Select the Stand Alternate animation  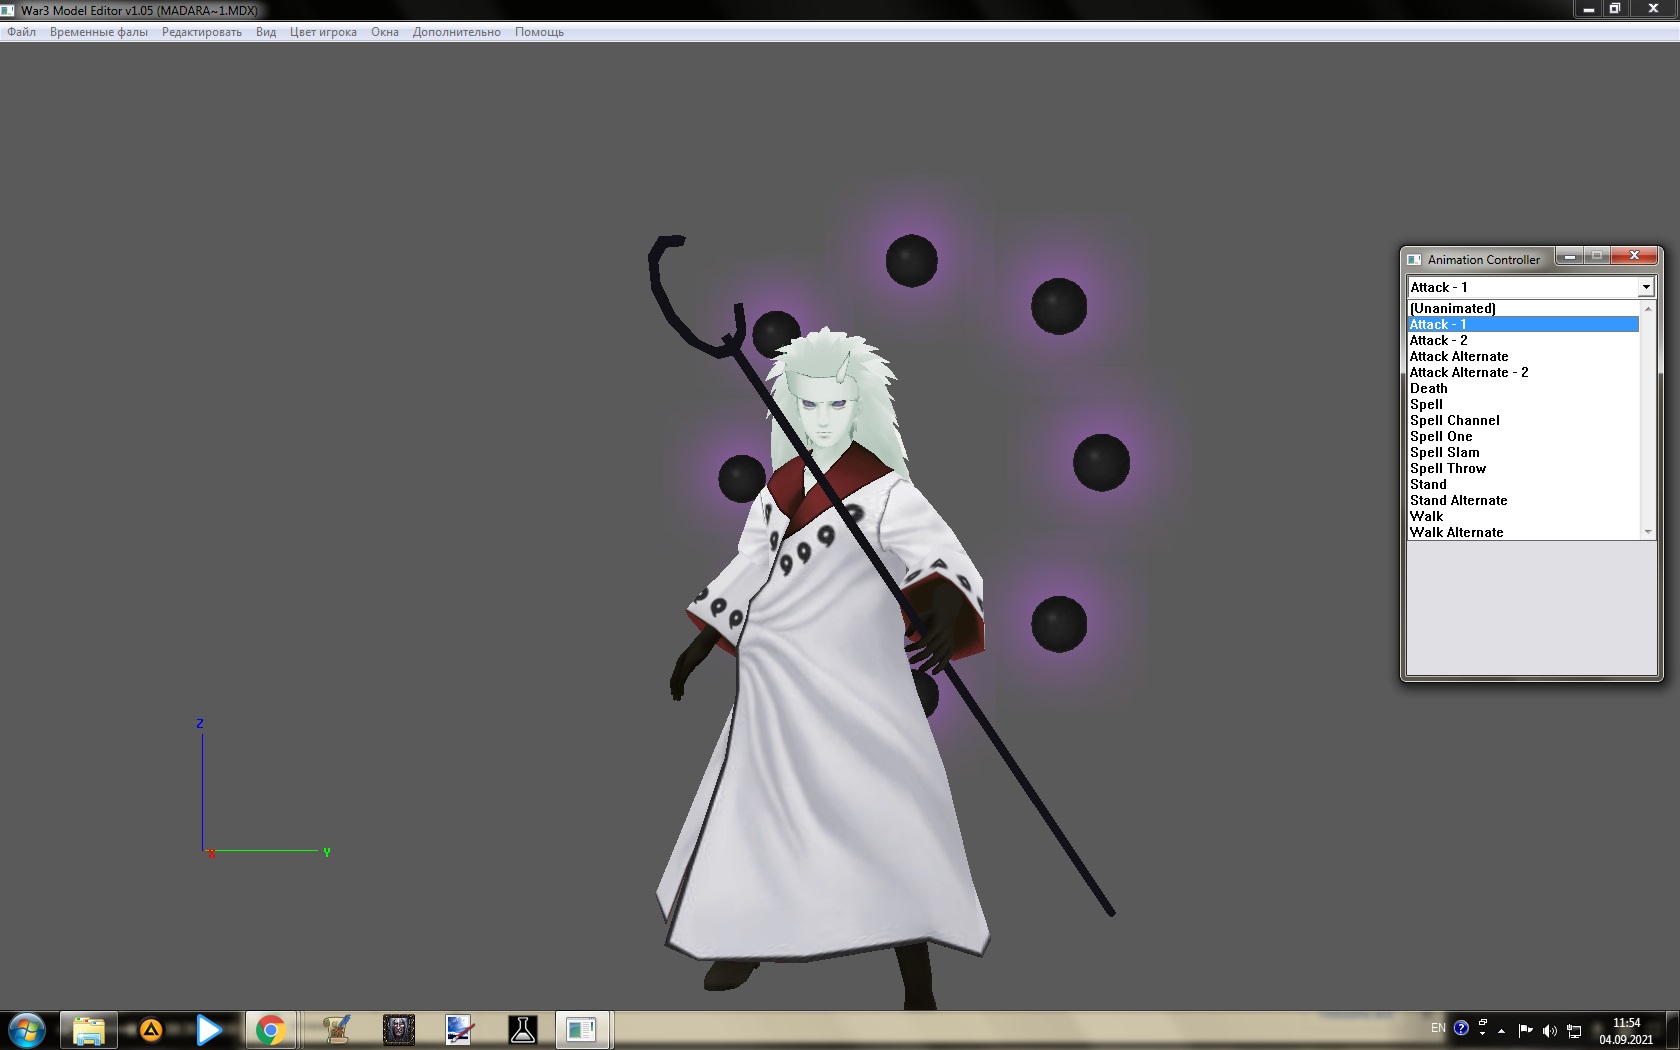click(x=1523, y=500)
